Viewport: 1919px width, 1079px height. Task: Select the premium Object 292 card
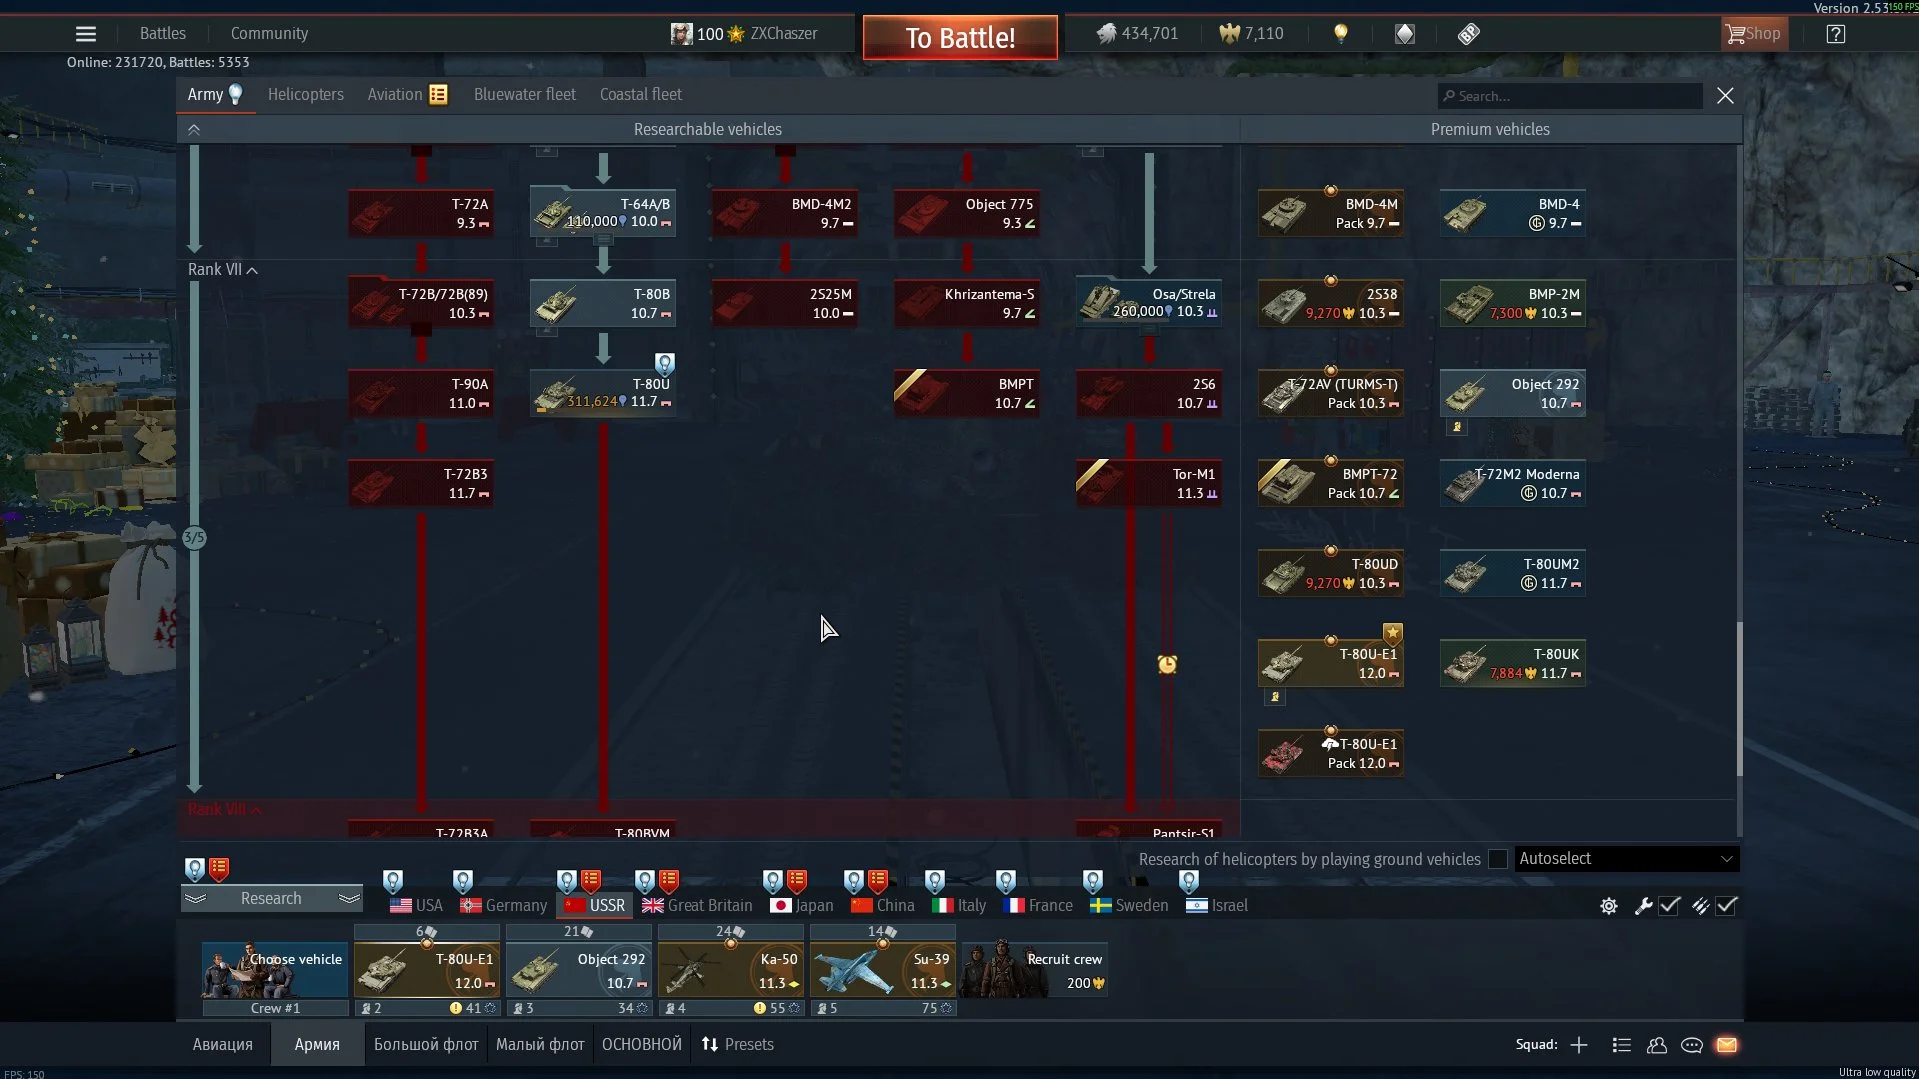[1512, 393]
